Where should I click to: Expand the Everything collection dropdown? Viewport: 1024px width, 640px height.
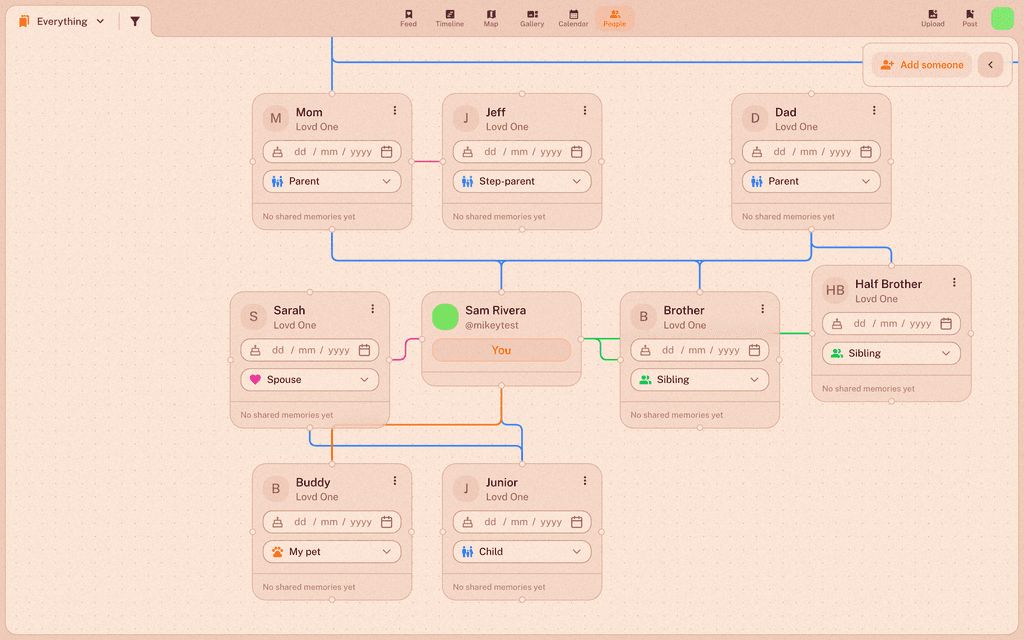click(62, 22)
